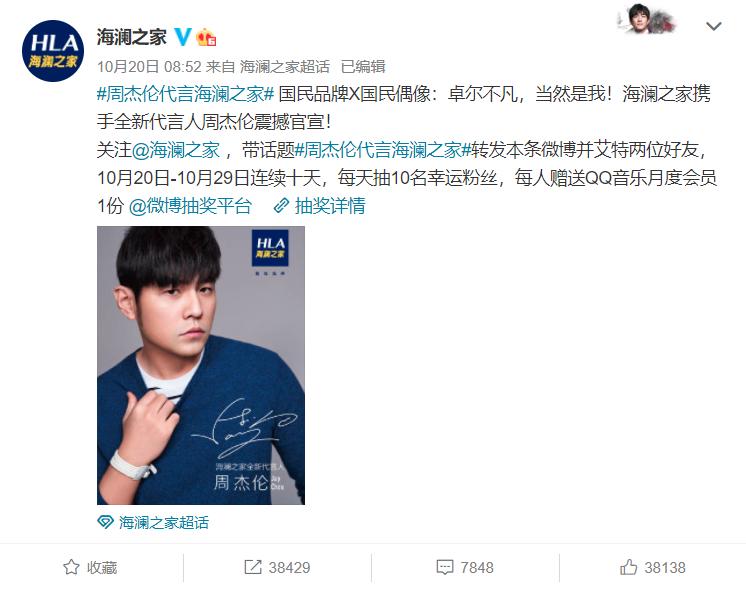Open the 海澜之家超话 tag below image

click(164, 522)
